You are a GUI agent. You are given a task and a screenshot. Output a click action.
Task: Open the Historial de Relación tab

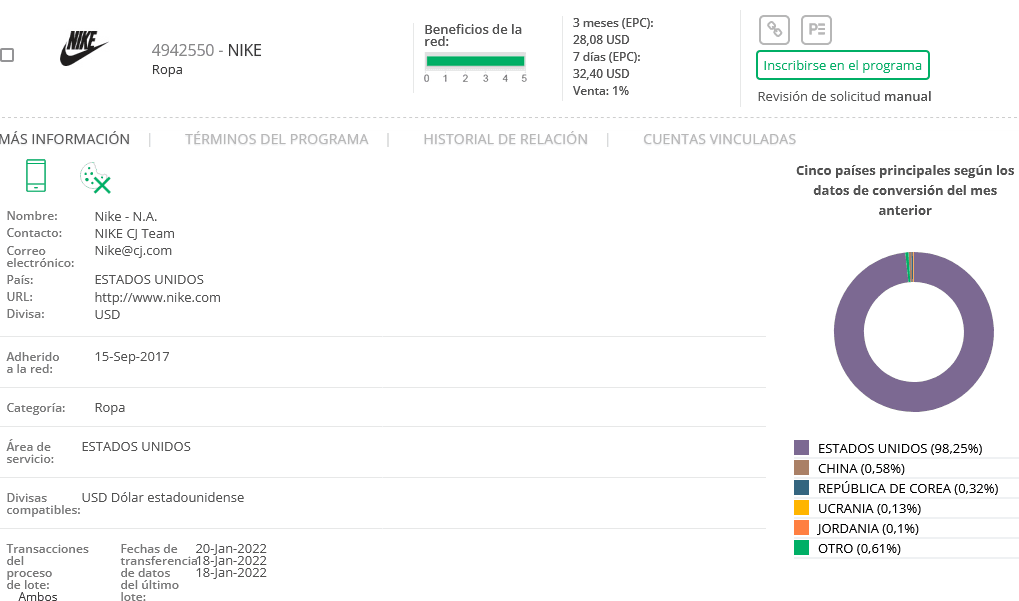(x=505, y=139)
